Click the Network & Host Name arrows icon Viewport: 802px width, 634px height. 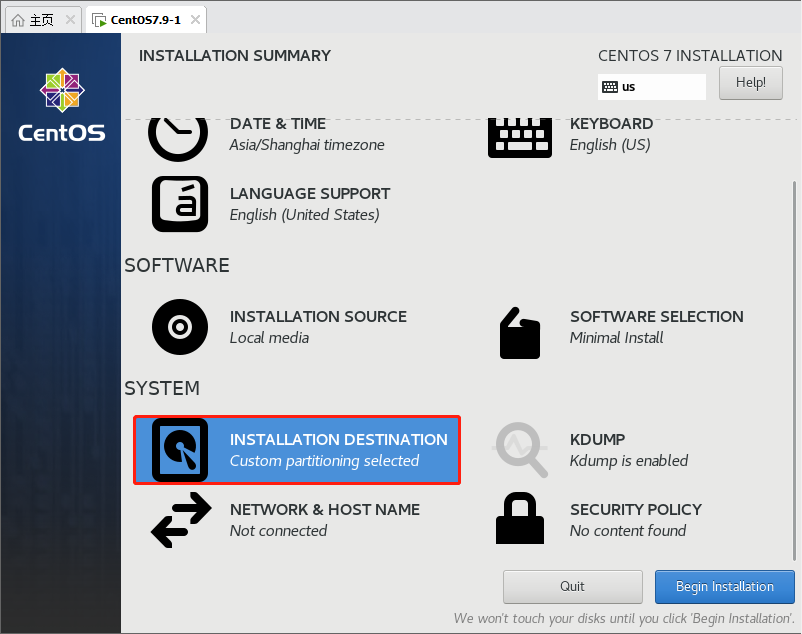180,520
